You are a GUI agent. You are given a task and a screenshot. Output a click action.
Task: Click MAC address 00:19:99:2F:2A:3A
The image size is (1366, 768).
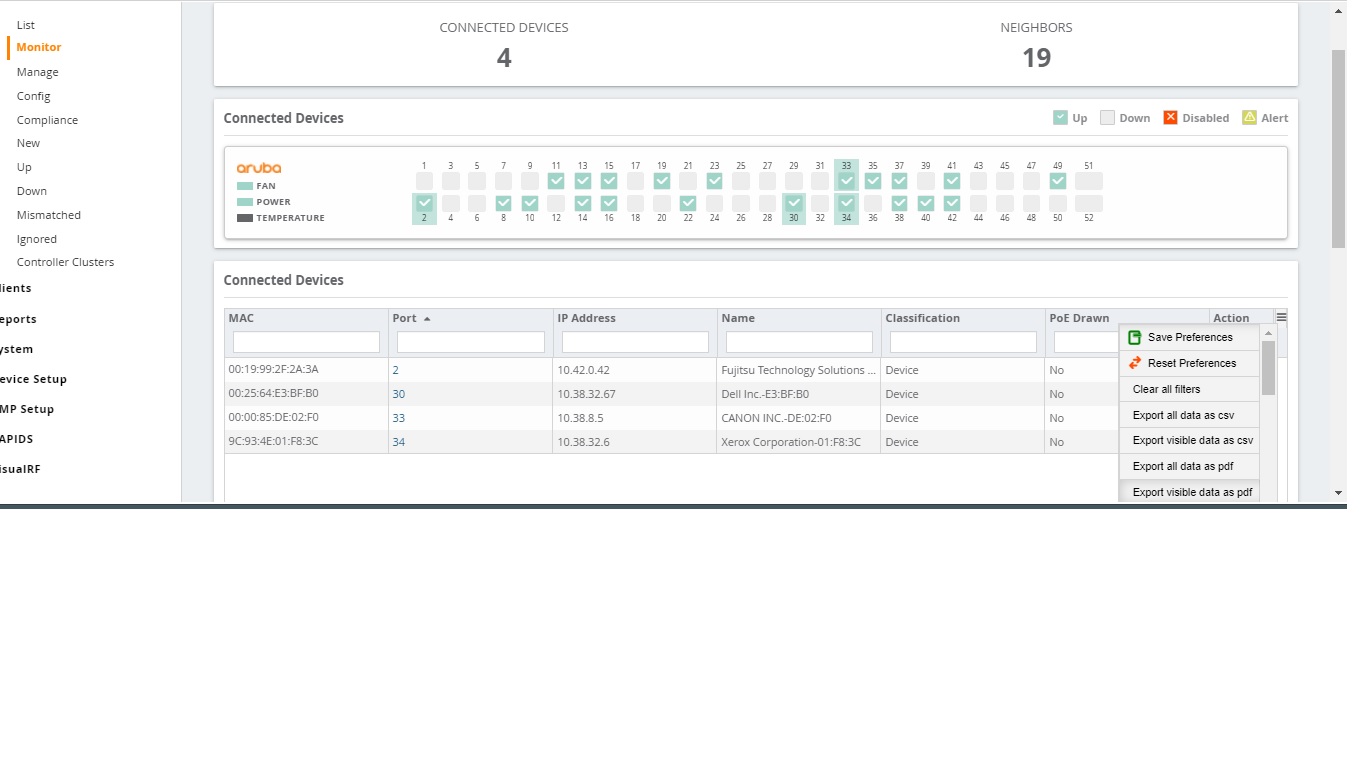(273, 369)
